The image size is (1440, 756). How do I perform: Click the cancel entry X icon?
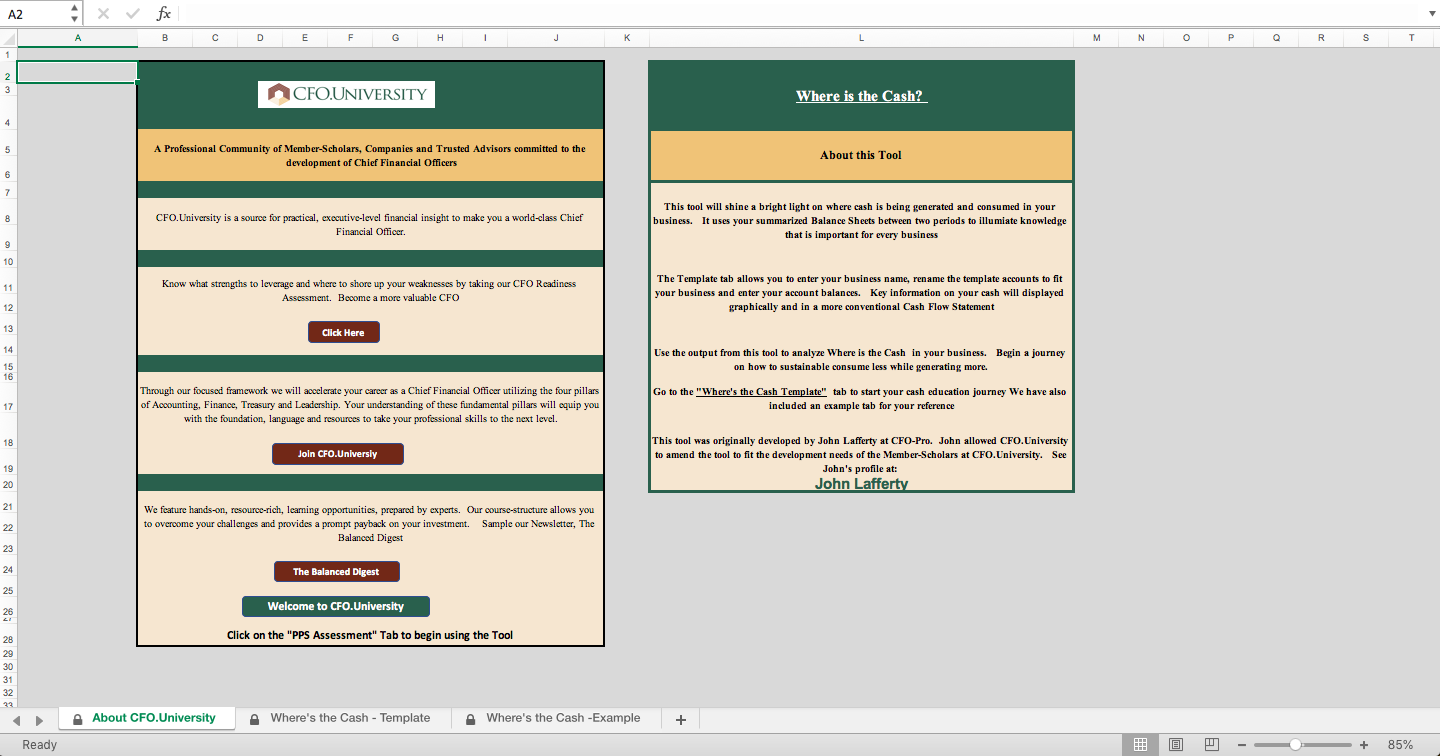(104, 14)
